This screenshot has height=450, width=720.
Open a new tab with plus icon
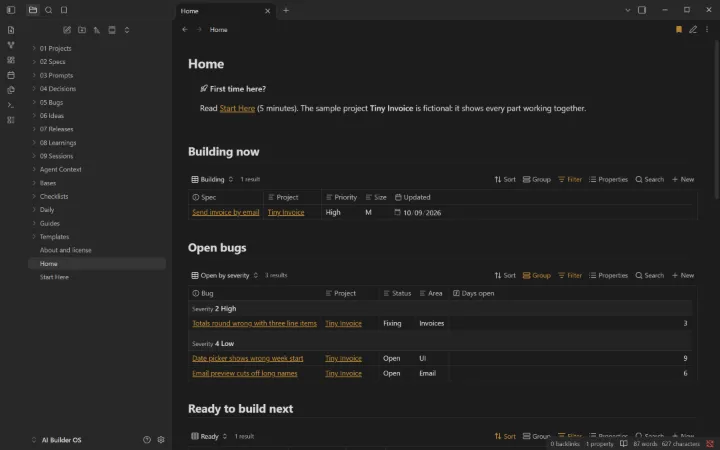point(286,10)
